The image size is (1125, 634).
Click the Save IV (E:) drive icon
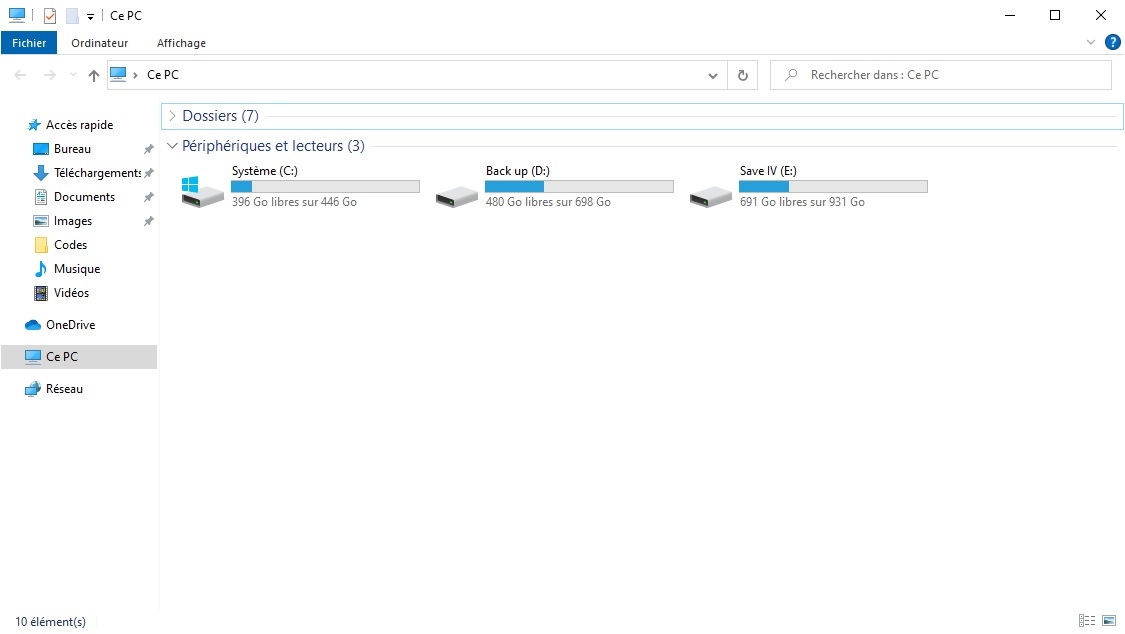(710, 196)
